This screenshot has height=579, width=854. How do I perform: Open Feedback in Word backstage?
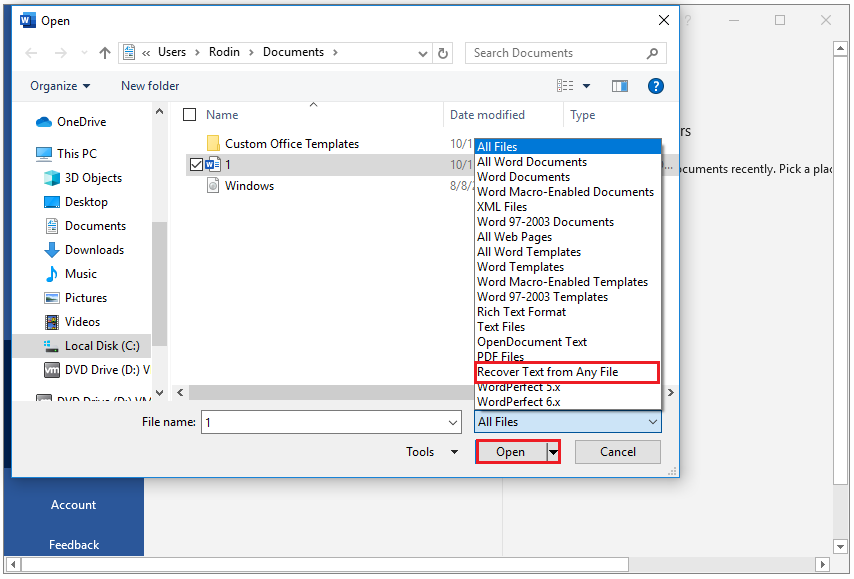74,544
